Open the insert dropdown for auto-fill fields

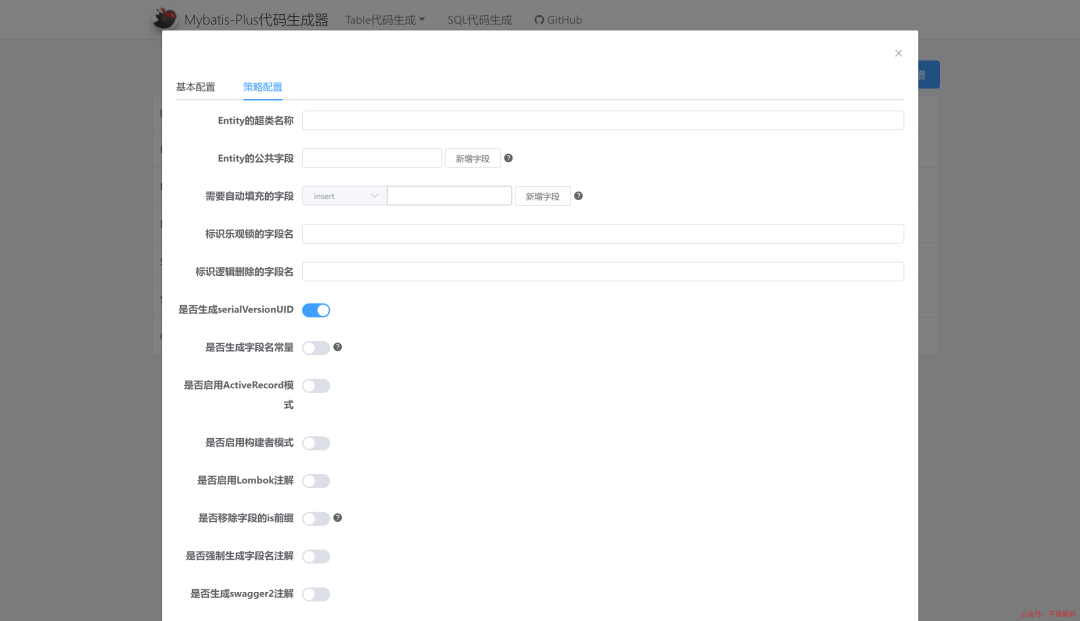coord(343,195)
